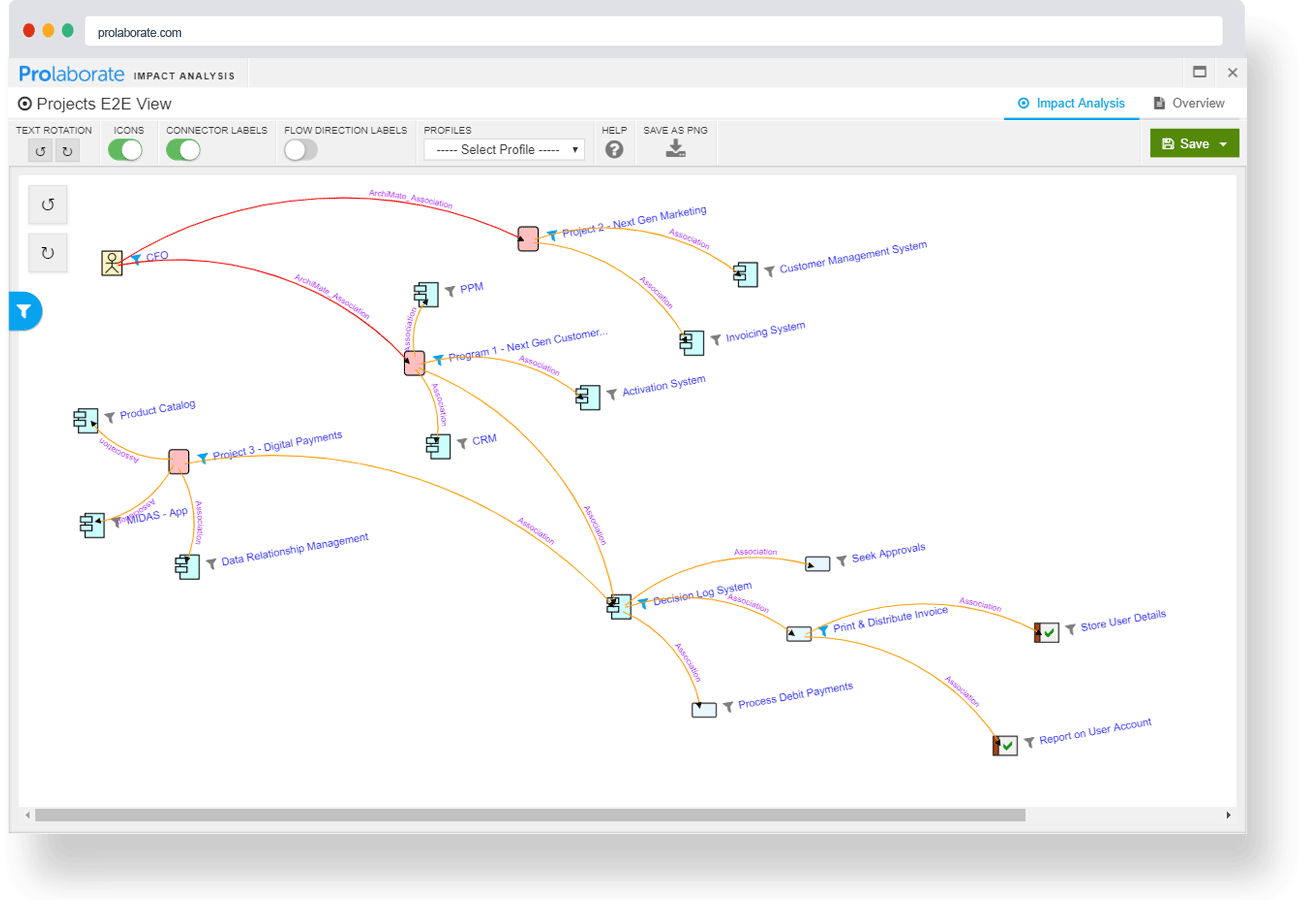Click the Seek Approvals node icon
1299x900 pixels.
pyautogui.click(x=817, y=564)
